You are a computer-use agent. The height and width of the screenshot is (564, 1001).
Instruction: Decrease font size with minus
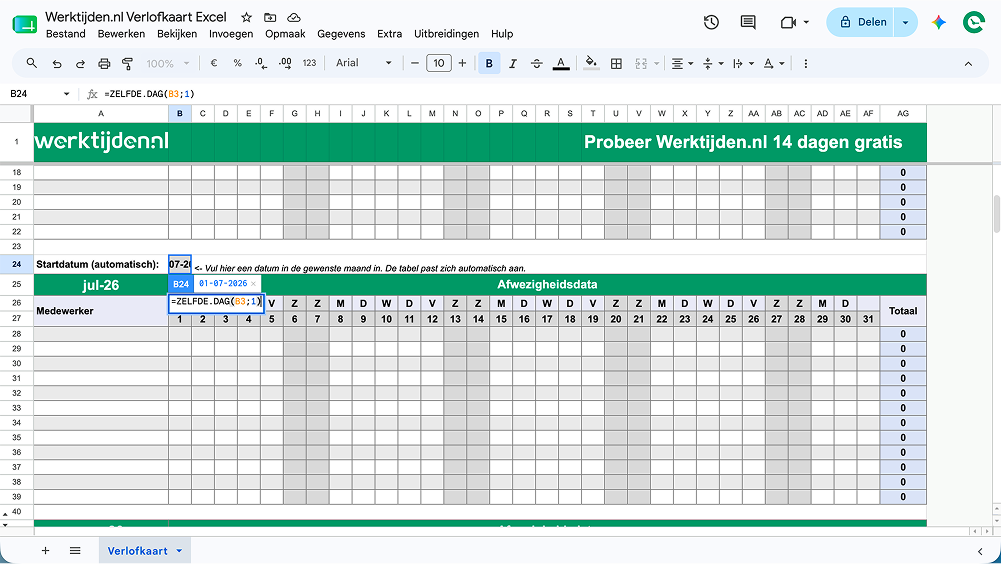pyautogui.click(x=414, y=63)
